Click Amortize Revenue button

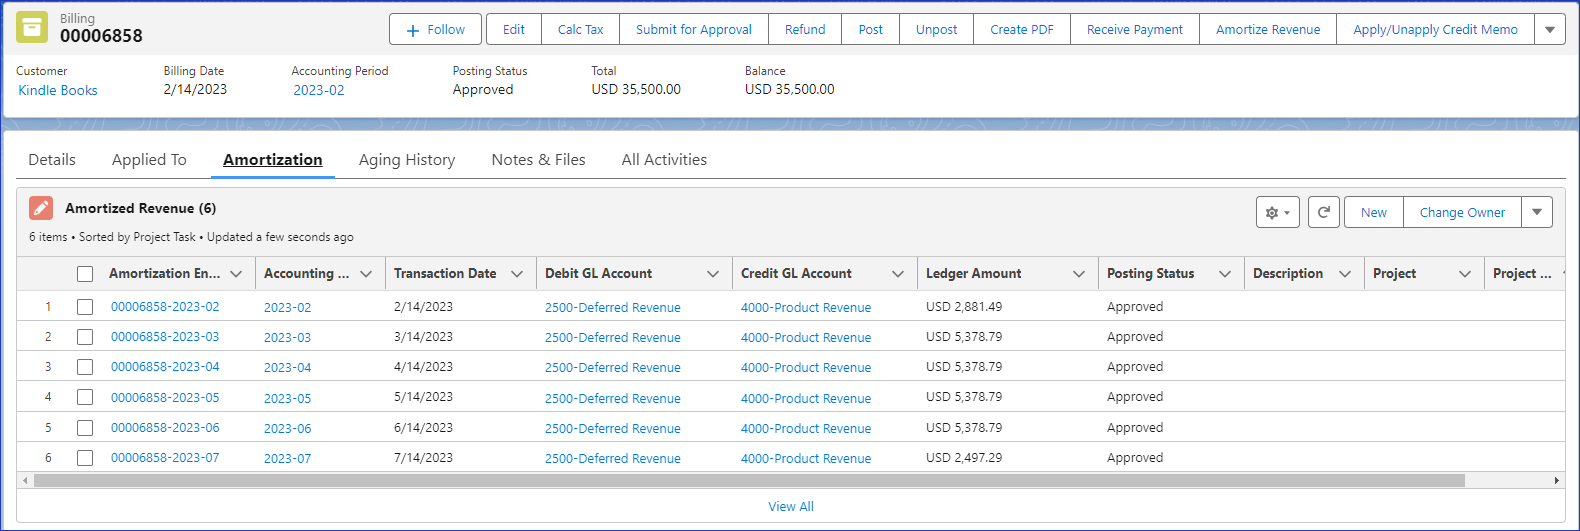pos(1268,30)
